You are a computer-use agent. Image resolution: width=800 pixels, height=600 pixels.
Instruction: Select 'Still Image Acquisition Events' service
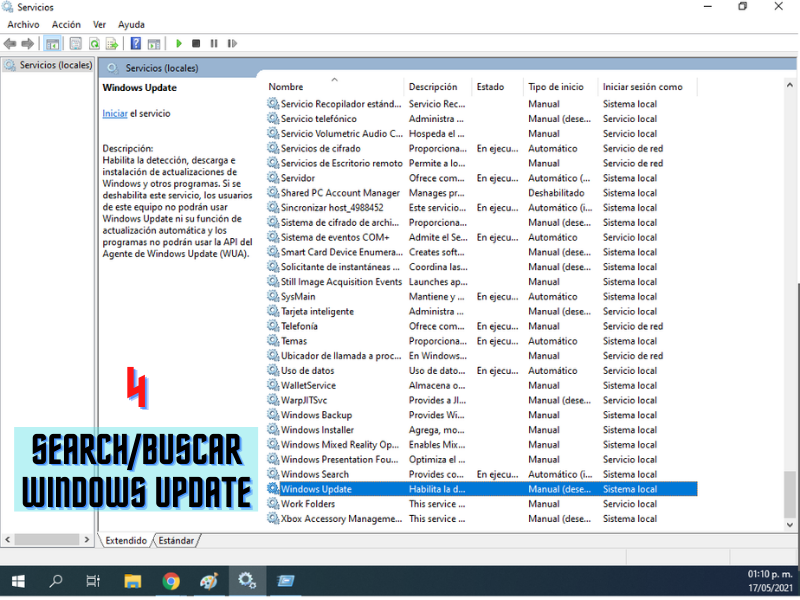pyautogui.click(x=341, y=282)
